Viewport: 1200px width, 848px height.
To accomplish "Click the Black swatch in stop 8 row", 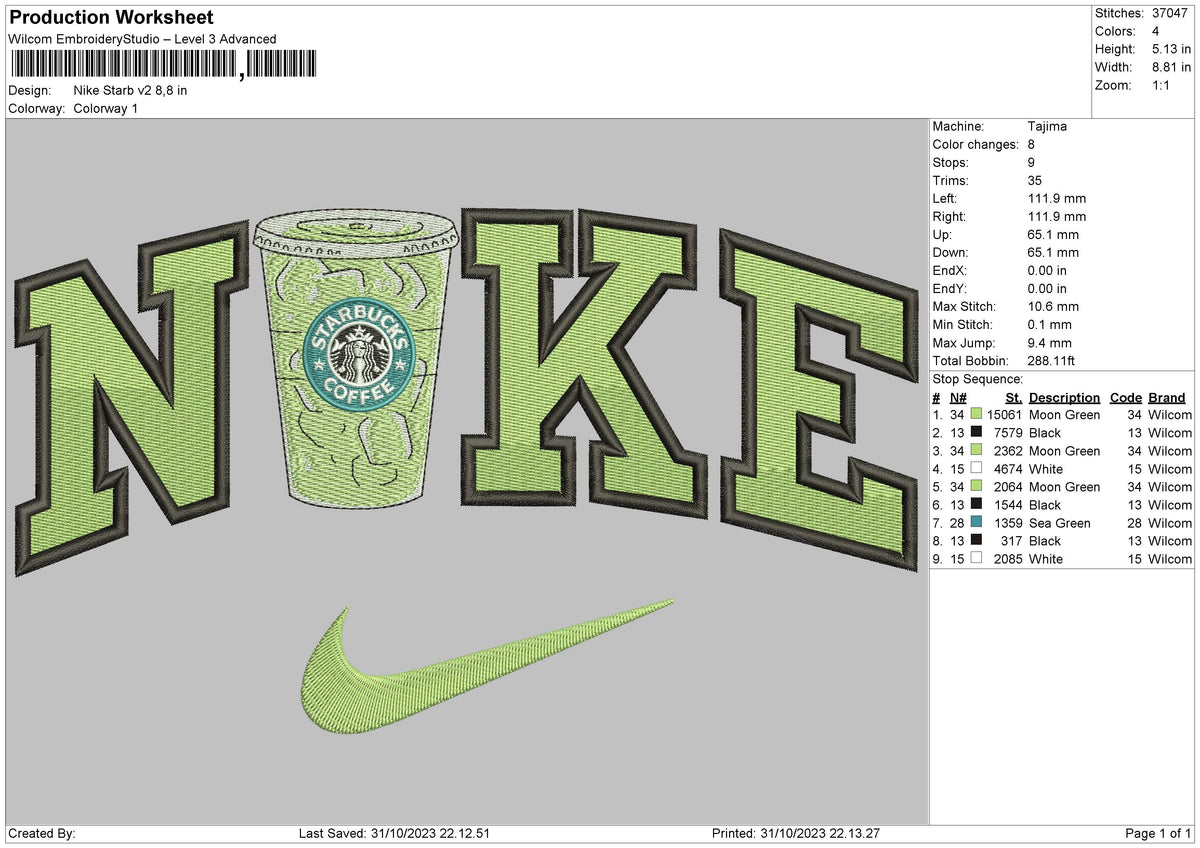I will pos(976,540).
